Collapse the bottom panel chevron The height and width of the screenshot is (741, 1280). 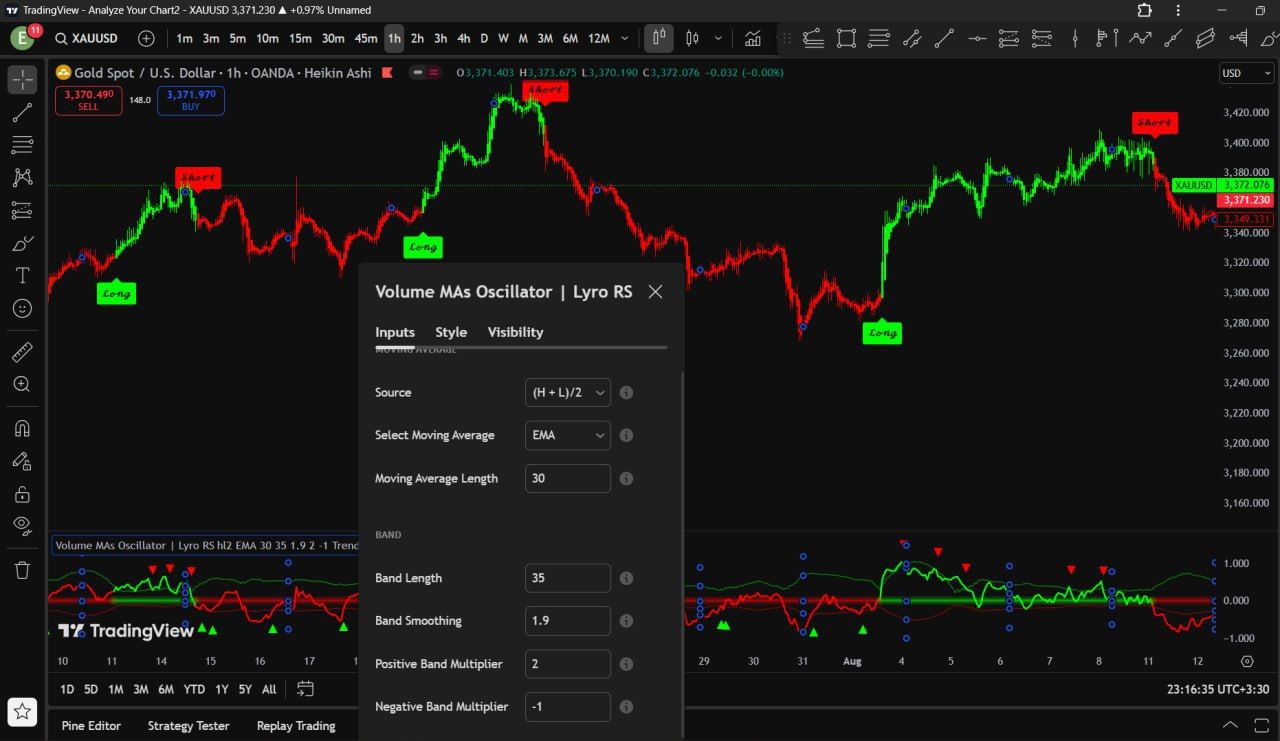point(1231,725)
